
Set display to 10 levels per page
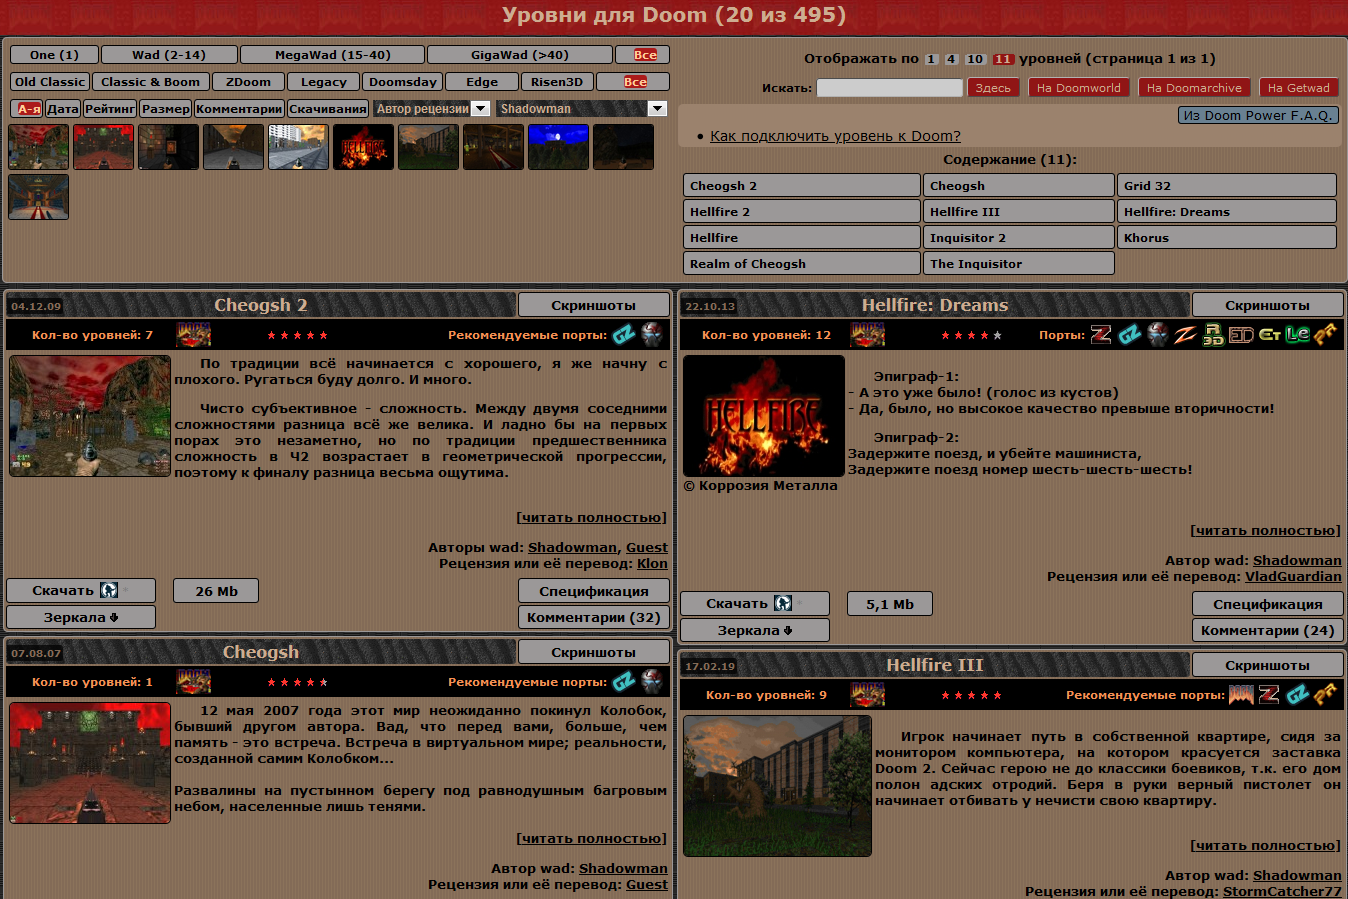point(975,59)
